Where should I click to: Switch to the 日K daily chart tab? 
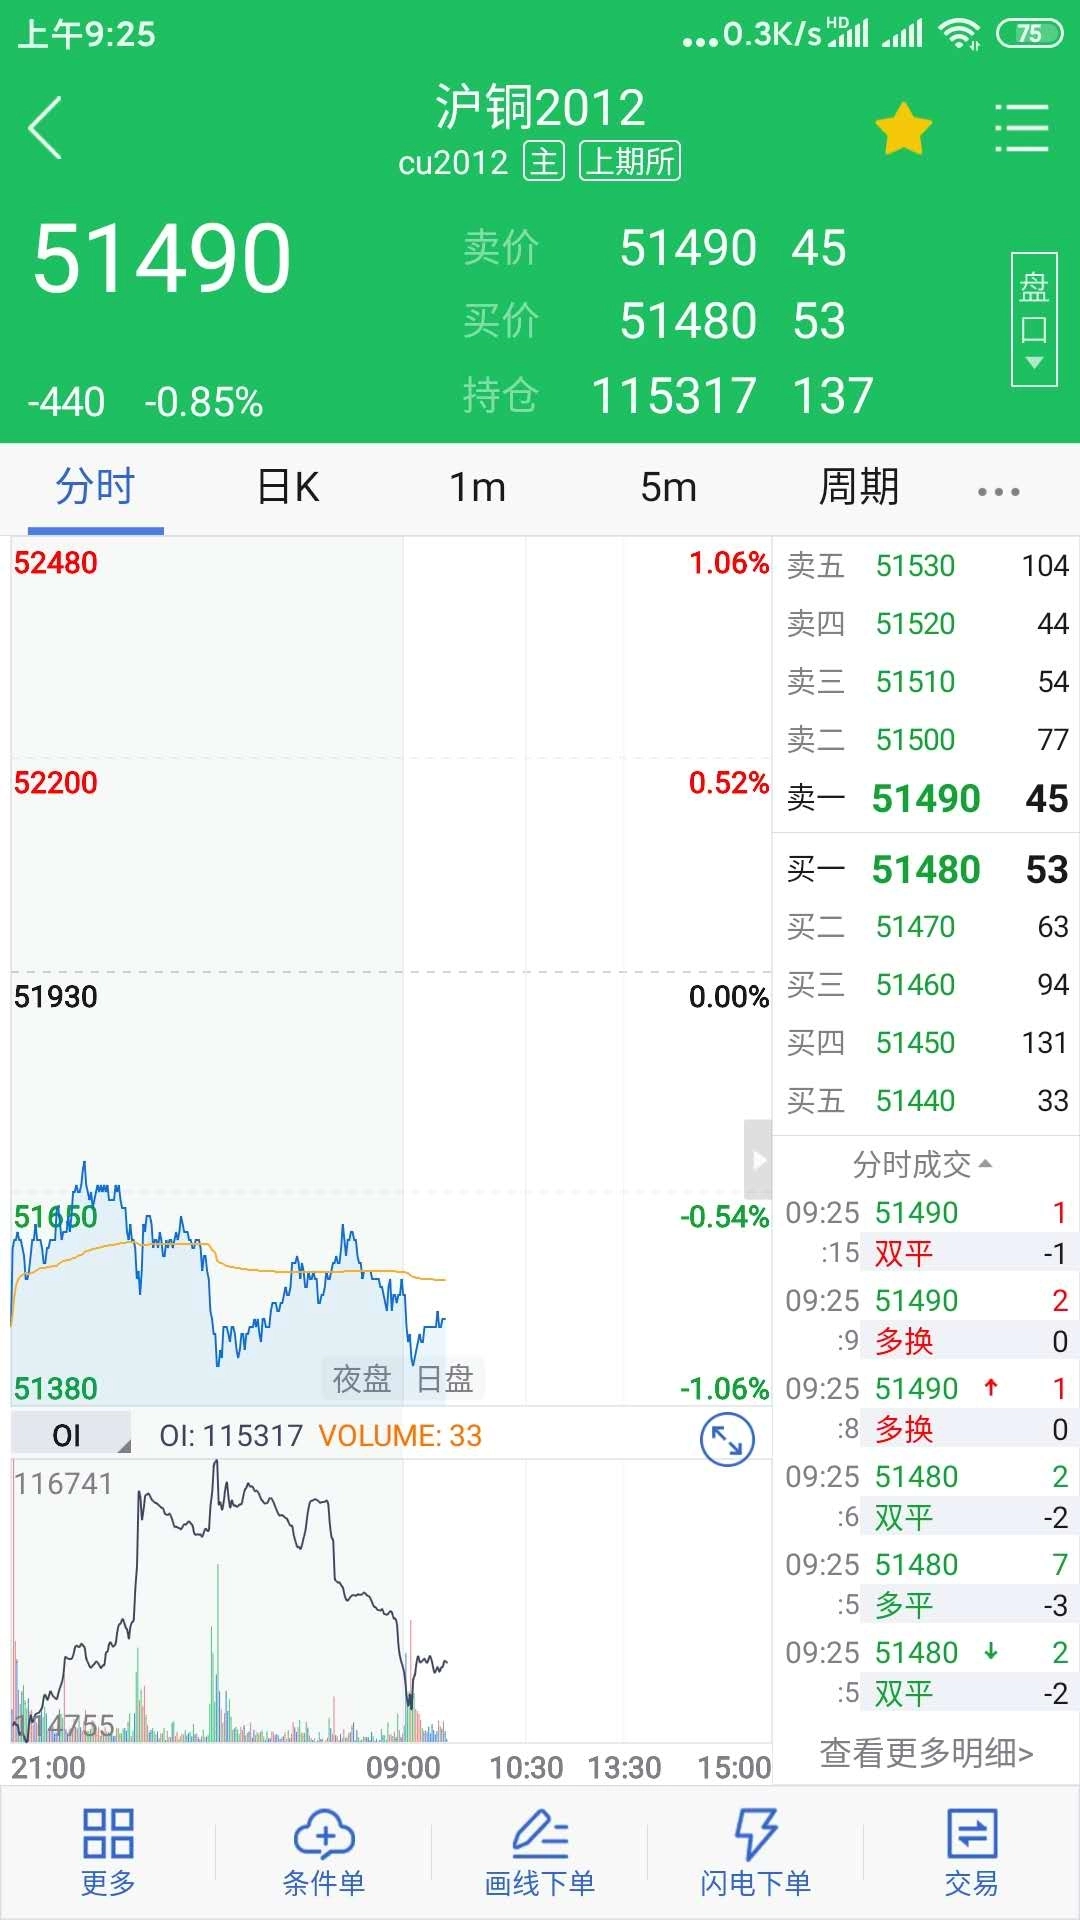[x=287, y=487]
